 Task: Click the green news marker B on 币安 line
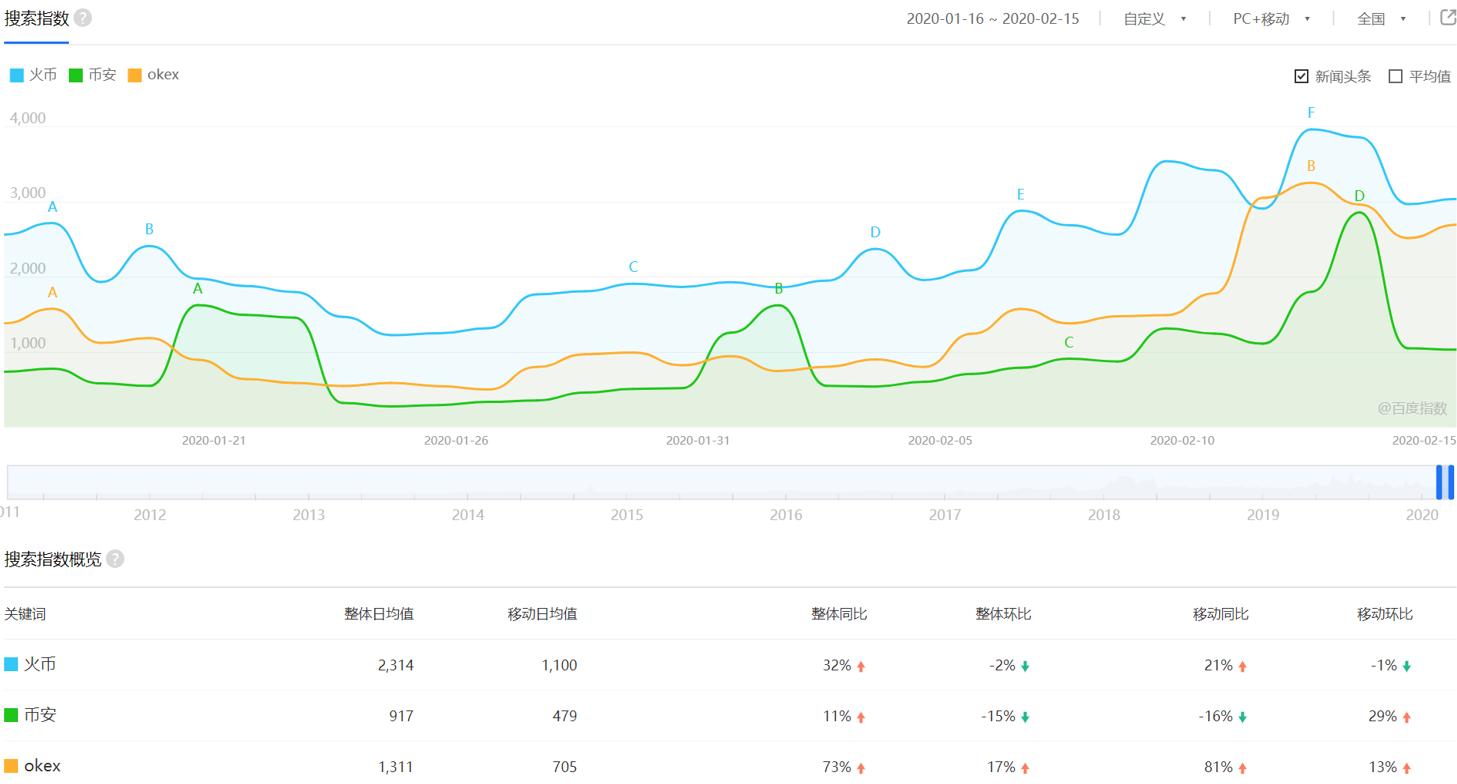(x=779, y=288)
